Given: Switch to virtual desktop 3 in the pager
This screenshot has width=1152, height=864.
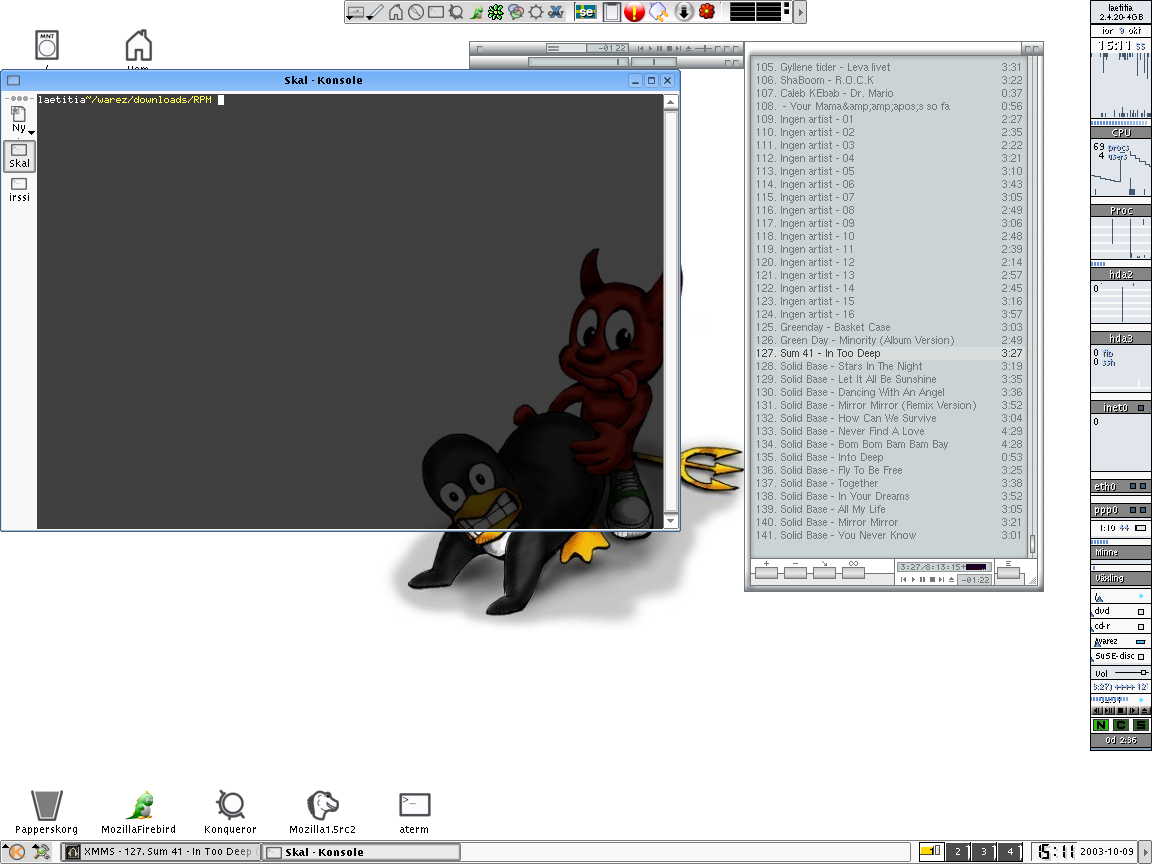Looking at the screenshot, I should 984,852.
